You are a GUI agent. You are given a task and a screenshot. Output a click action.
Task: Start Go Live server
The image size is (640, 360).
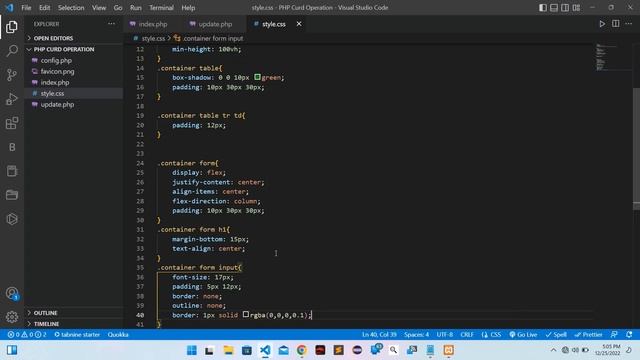523,334
